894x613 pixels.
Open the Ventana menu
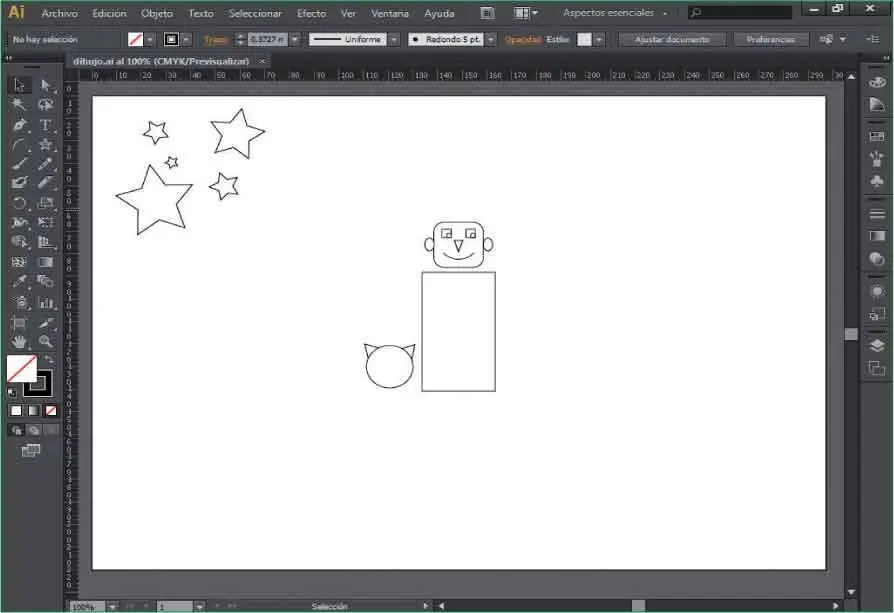pos(390,13)
